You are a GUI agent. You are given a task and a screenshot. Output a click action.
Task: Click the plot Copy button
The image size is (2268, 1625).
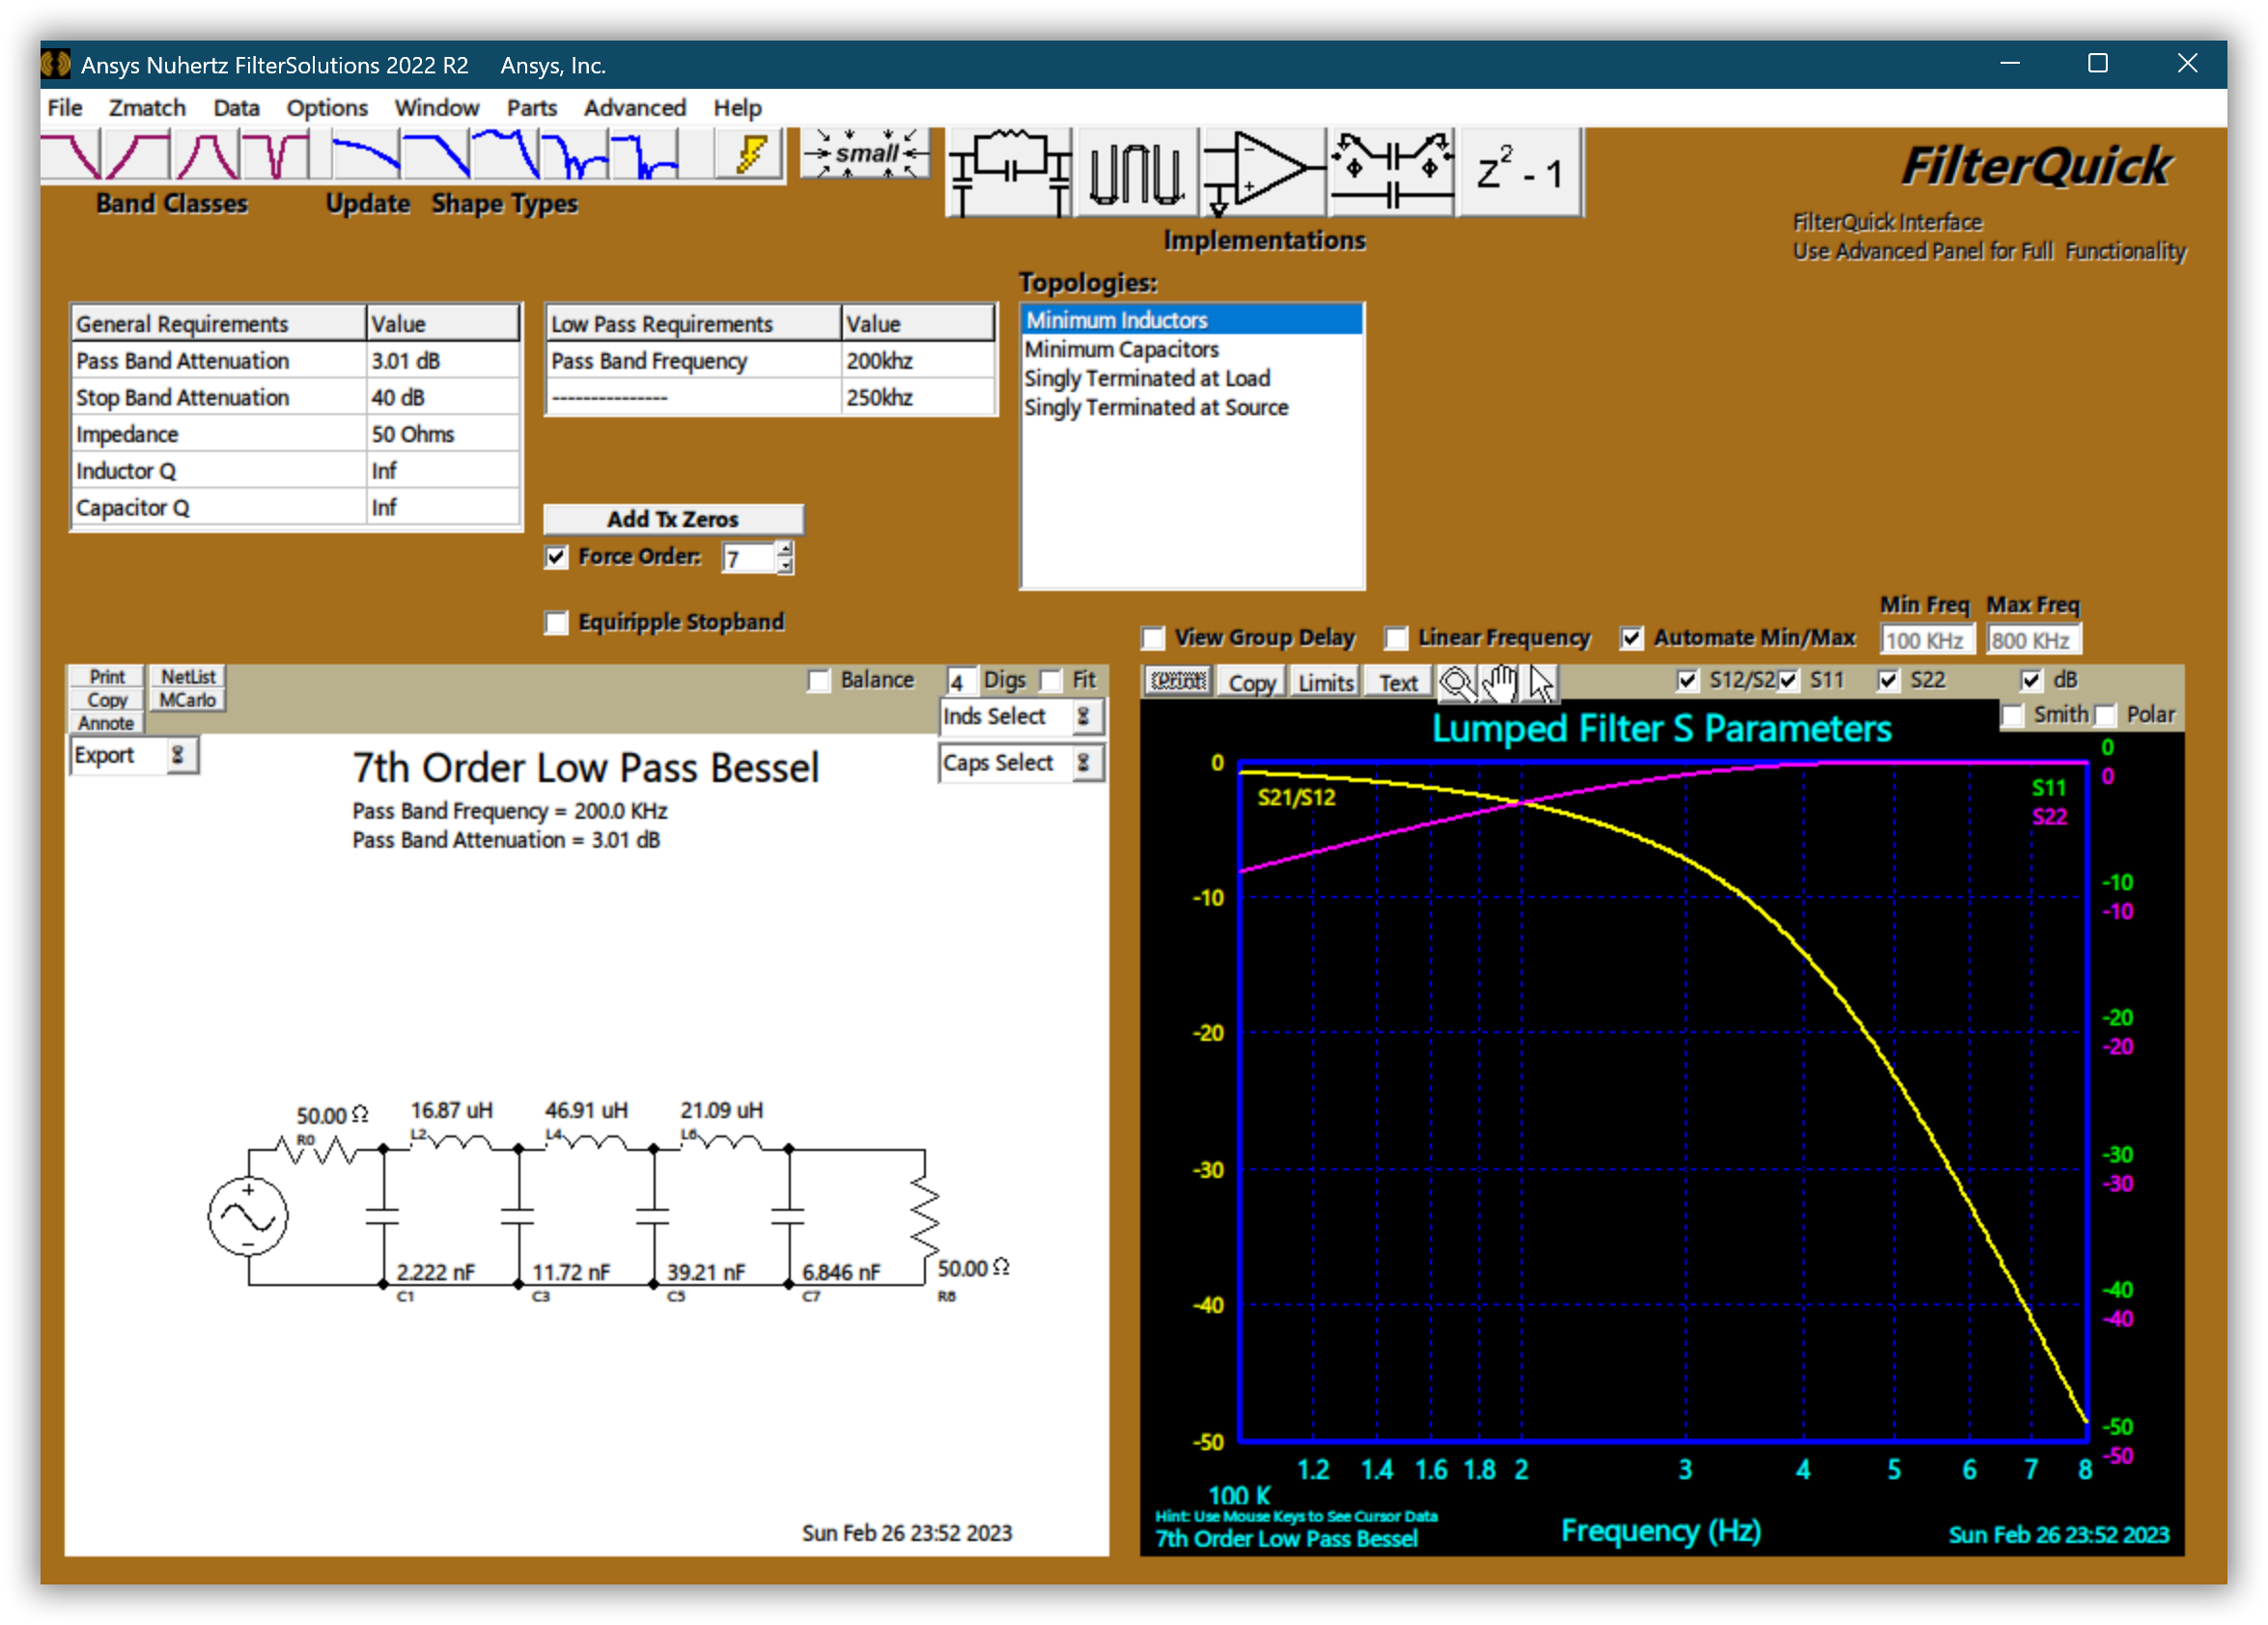[x=1252, y=683]
